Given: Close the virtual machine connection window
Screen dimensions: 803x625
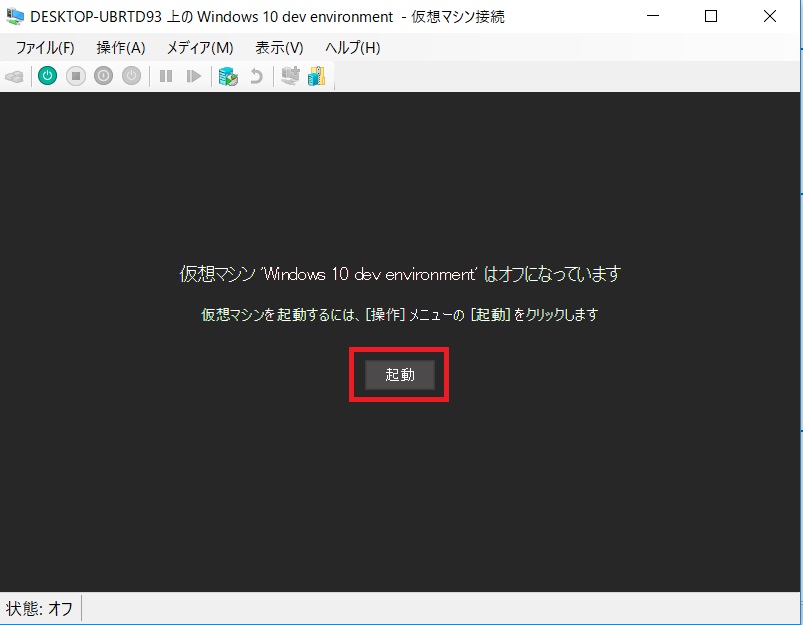Looking at the screenshot, I should (x=770, y=16).
